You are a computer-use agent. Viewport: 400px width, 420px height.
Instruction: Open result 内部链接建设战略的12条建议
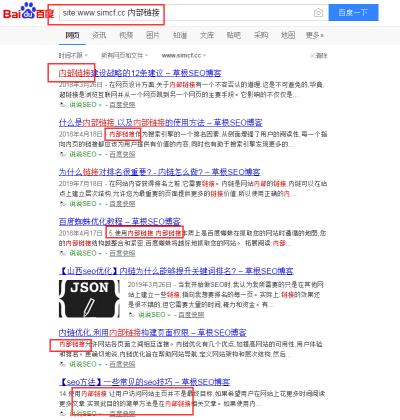pos(140,73)
